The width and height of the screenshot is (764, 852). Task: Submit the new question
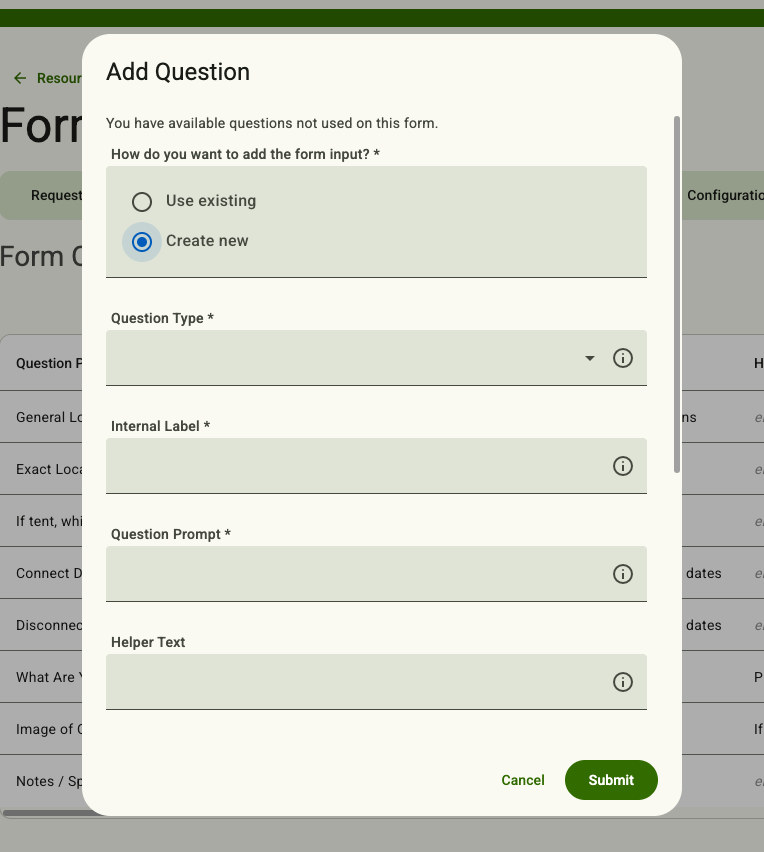(611, 780)
